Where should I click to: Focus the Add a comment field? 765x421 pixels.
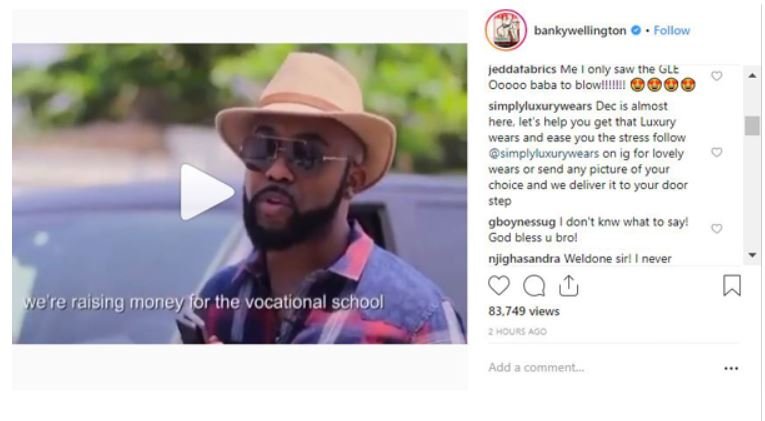coord(600,367)
